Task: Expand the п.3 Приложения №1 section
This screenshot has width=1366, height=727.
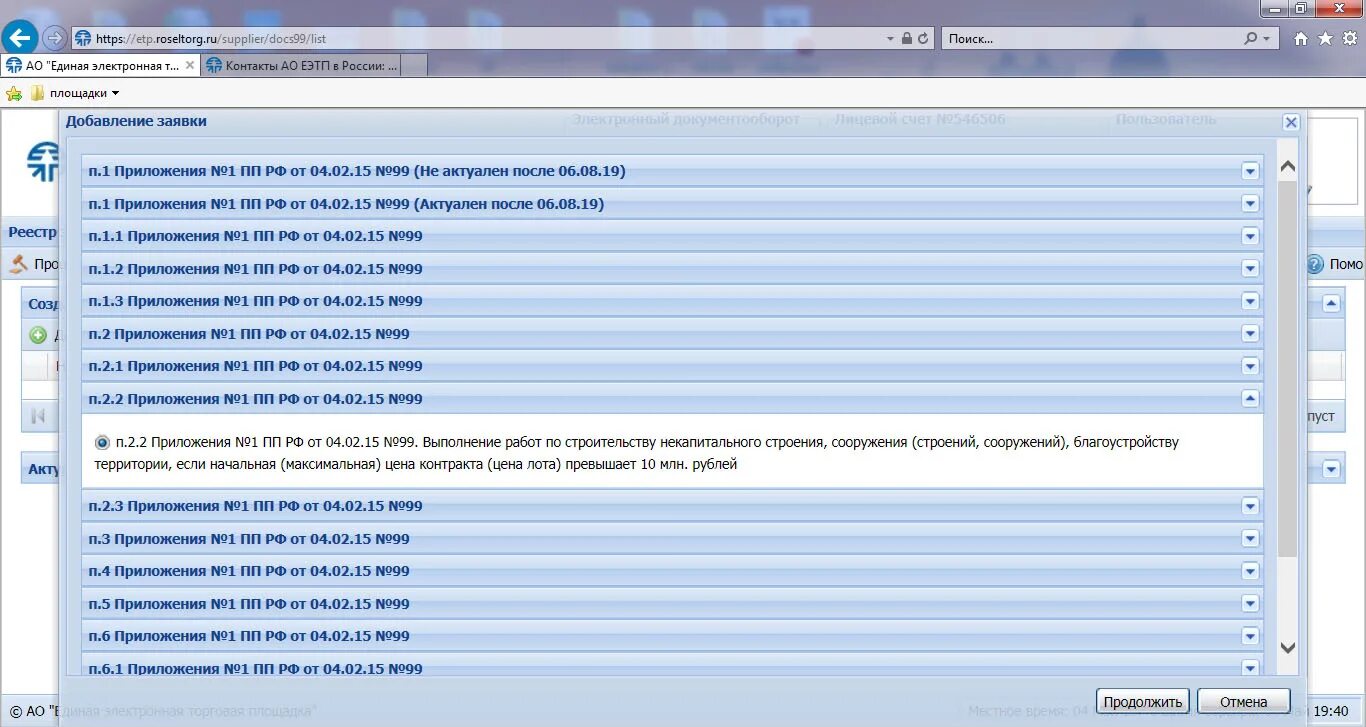Action: pos(1249,539)
